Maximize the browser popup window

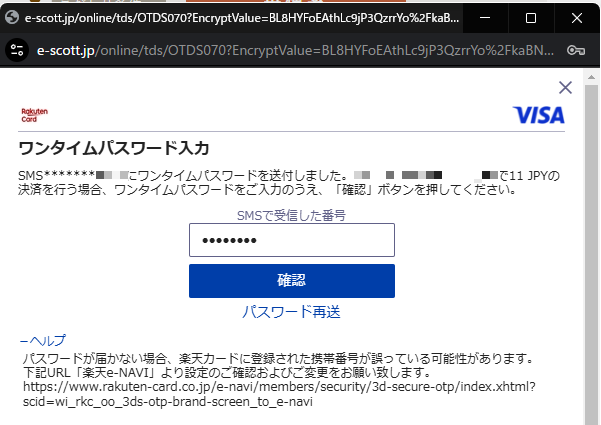click(531, 18)
